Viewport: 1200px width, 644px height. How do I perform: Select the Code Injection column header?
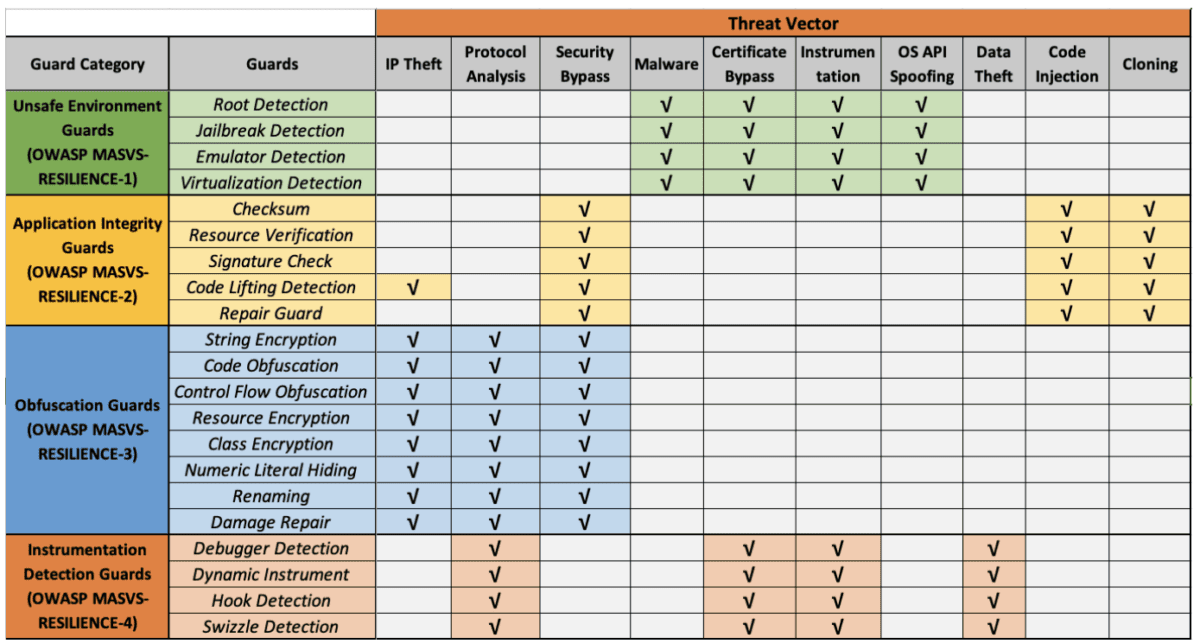(1066, 64)
